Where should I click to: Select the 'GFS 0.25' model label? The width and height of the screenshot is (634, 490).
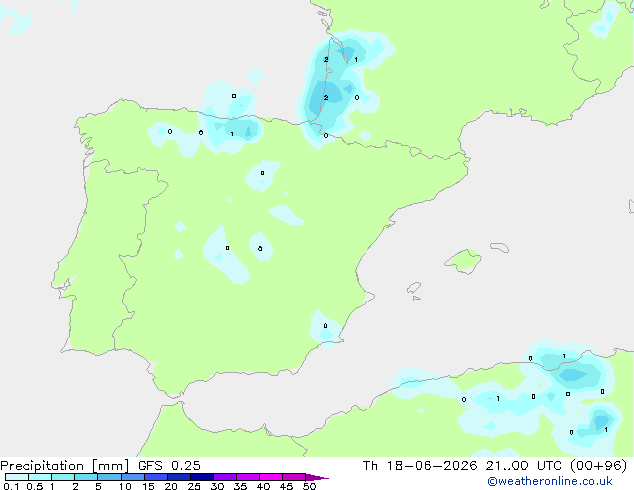(x=169, y=466)
